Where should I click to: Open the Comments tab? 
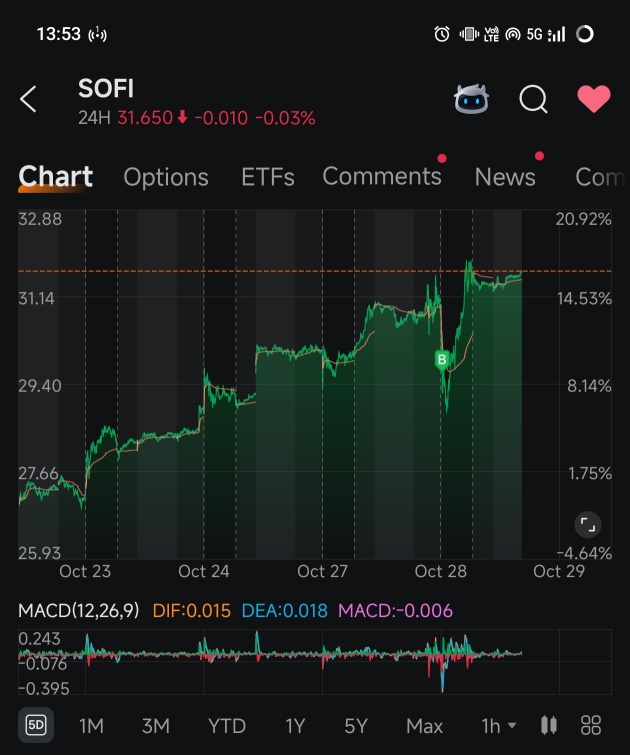click(x=381, y=177)
